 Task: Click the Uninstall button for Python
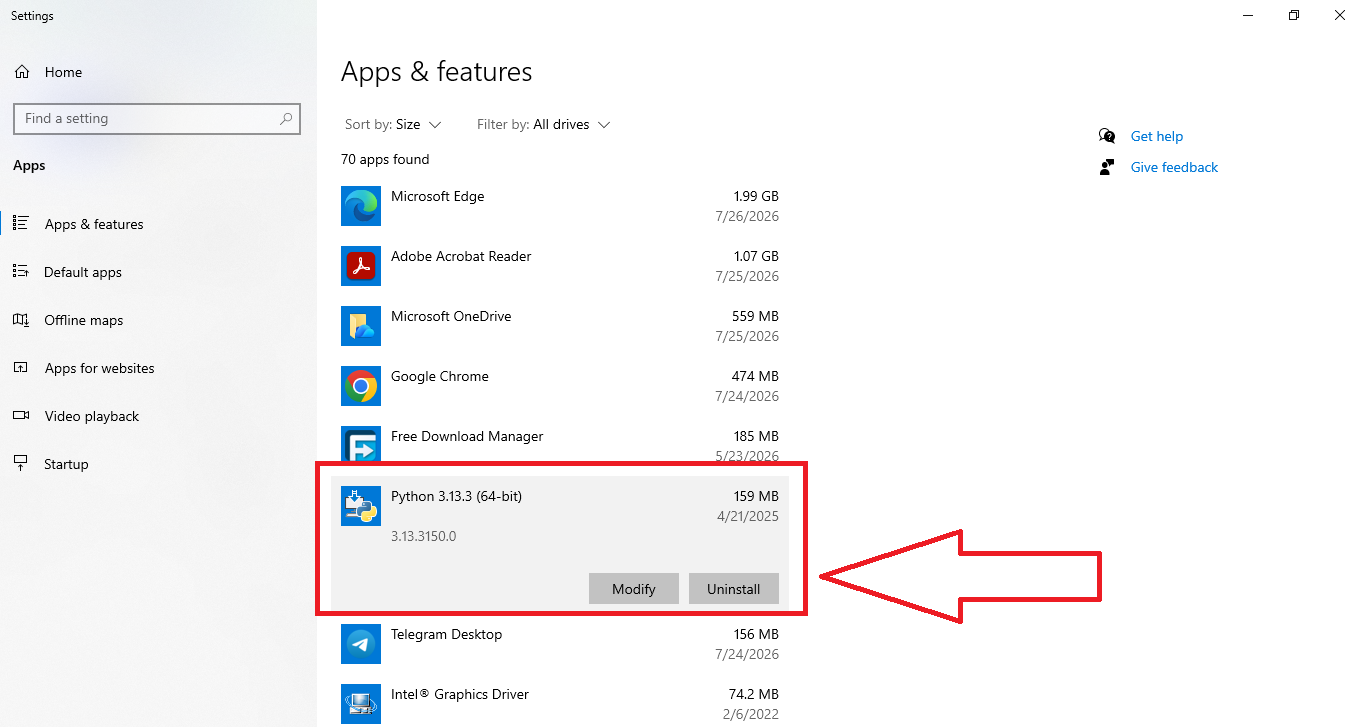734,588
